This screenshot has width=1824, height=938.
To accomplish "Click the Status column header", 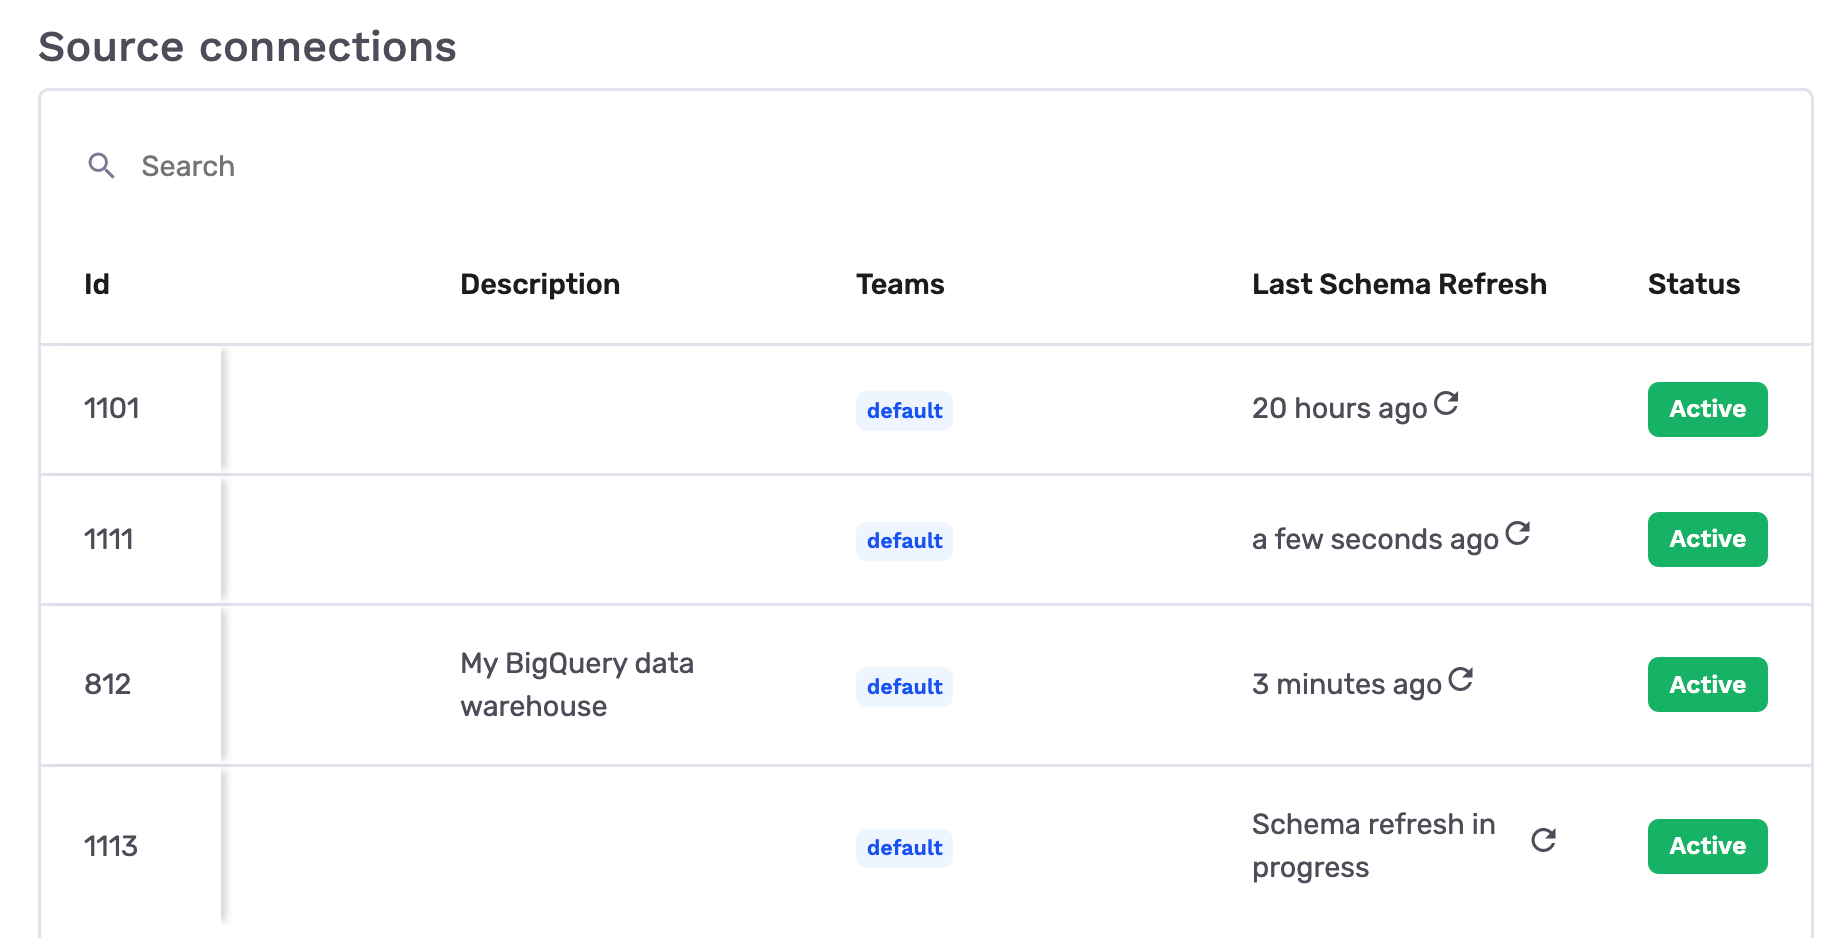I will (1693, 284).
